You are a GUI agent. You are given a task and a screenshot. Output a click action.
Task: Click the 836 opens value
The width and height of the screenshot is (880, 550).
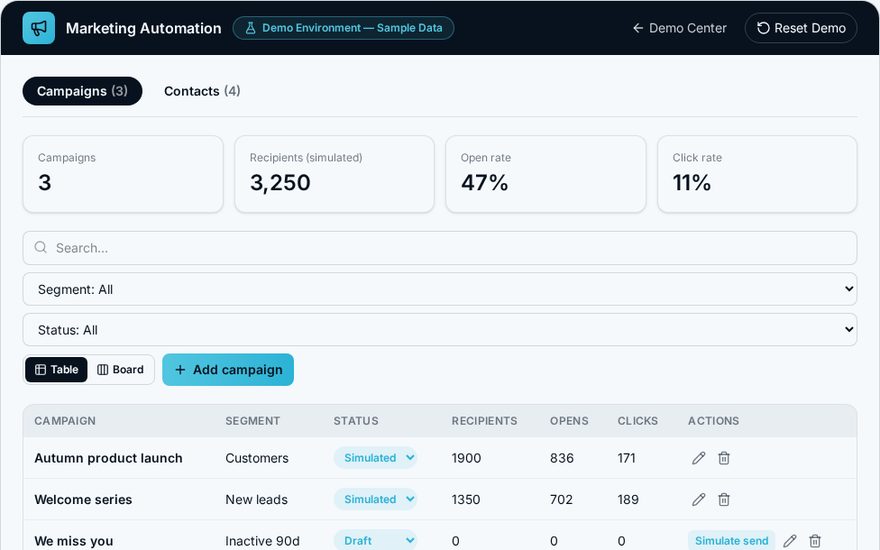pos(562,458)
